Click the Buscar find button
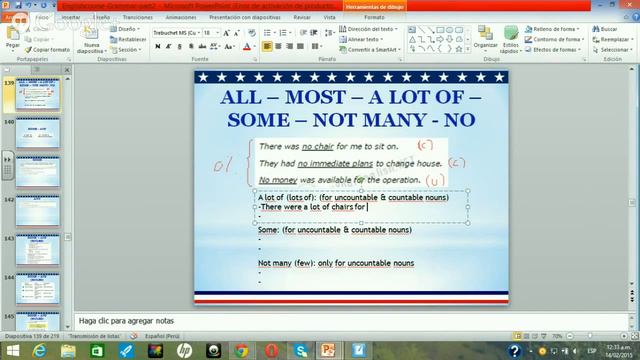 pyautogui.click(x=604, y=29)
